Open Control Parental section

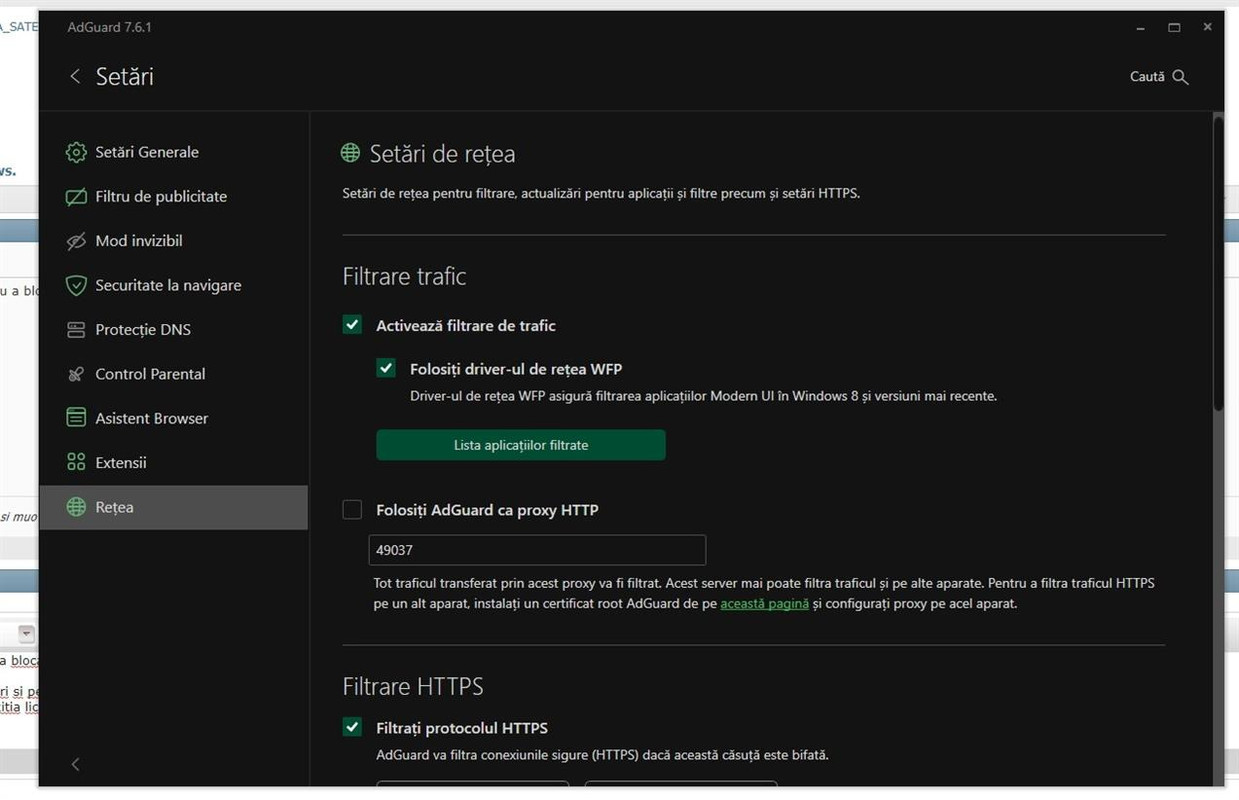174,374
